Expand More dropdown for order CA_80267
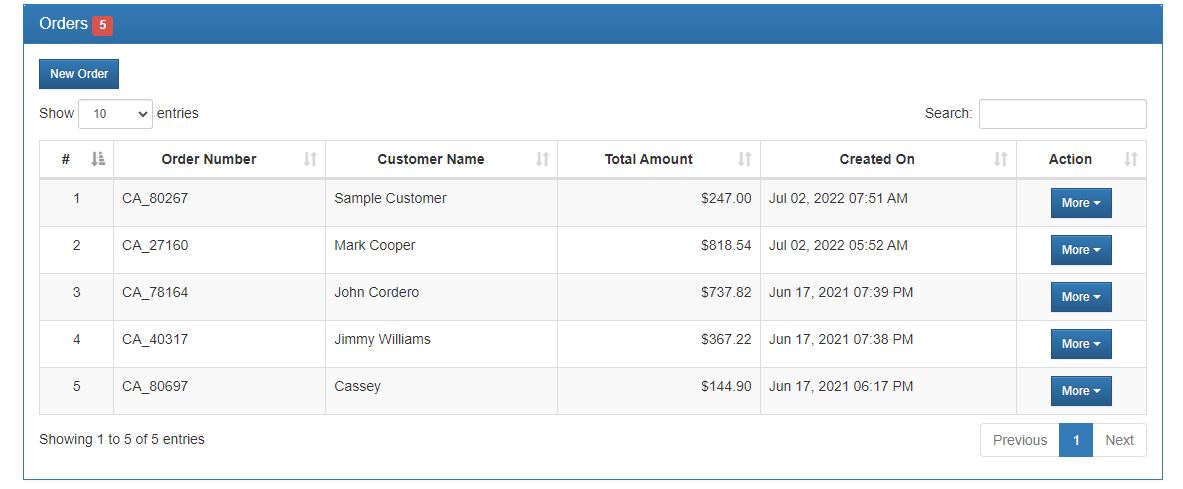 tap(1080, 203)
